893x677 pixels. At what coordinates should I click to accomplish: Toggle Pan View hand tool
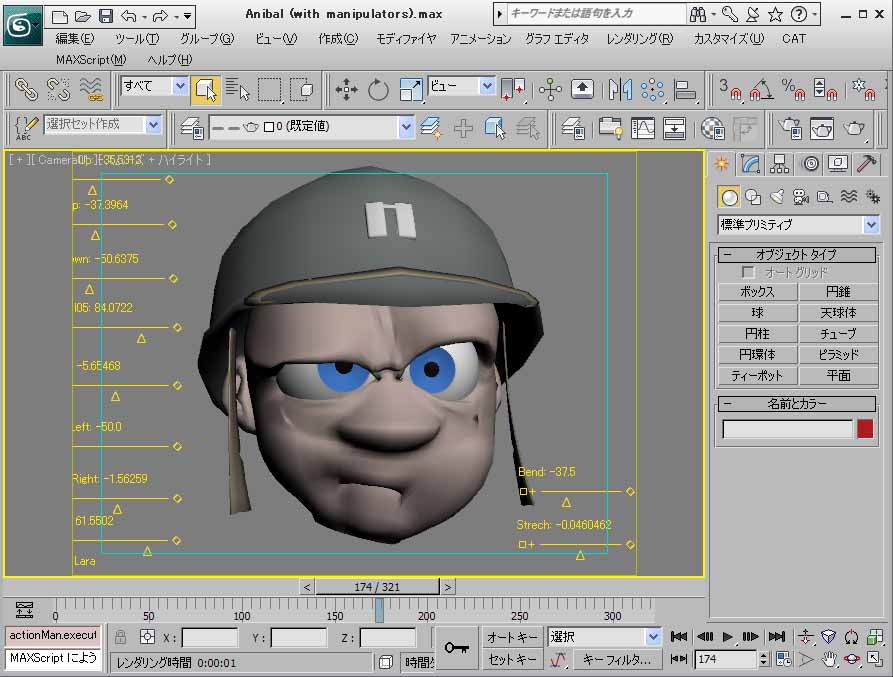(x=829, y=659)
